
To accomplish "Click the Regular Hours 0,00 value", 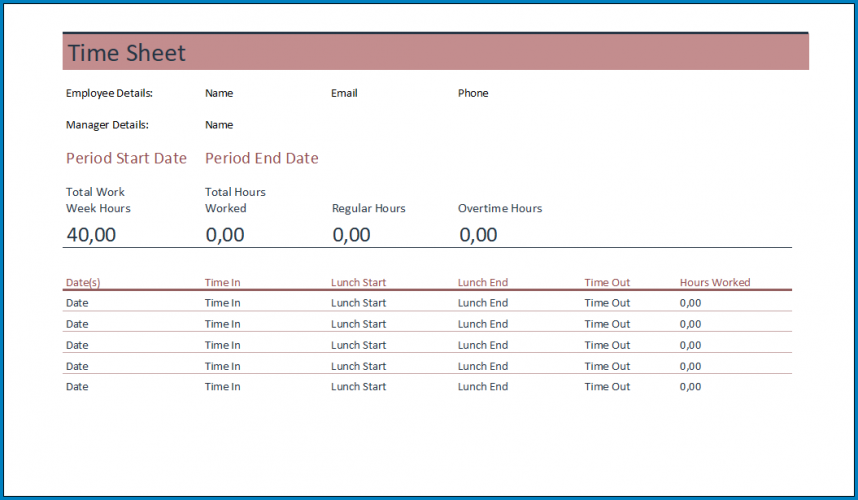I will pyautogui.click(x=351, y=235).
